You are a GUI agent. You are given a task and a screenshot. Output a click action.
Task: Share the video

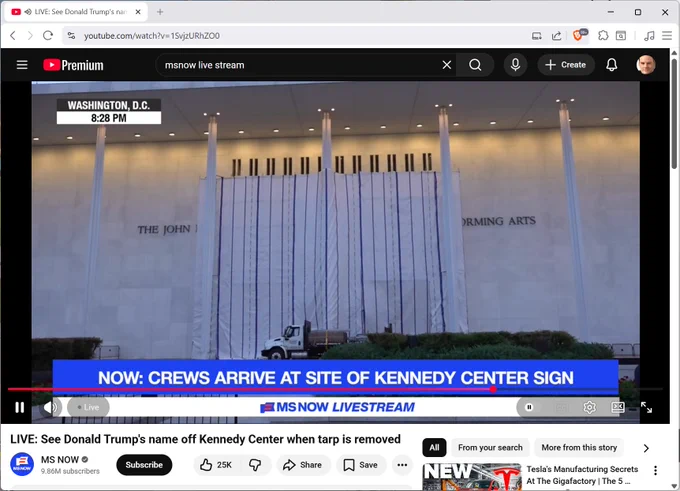[x=302, y=465]
